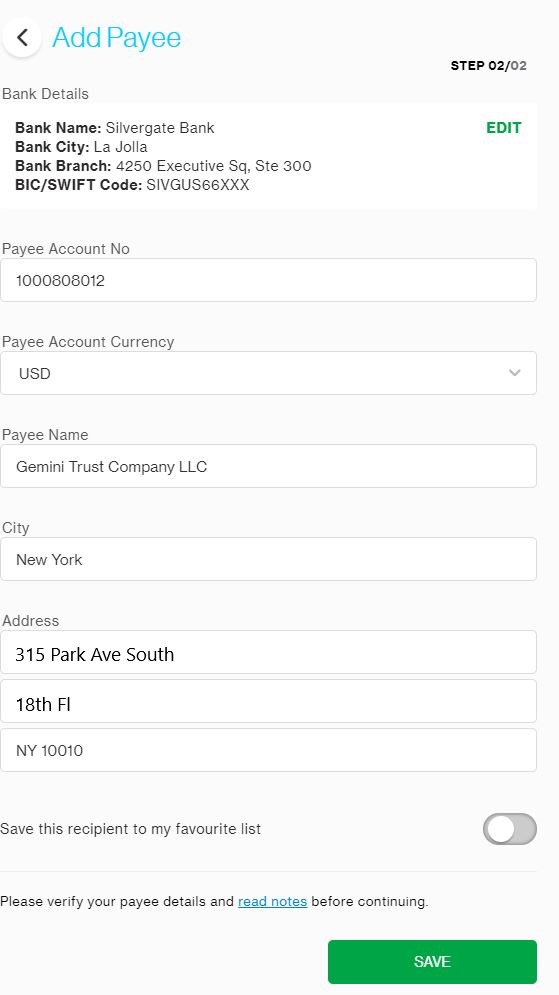Click the STEP 02/02 indicator
559x995 pixels.
pos(489,66)
